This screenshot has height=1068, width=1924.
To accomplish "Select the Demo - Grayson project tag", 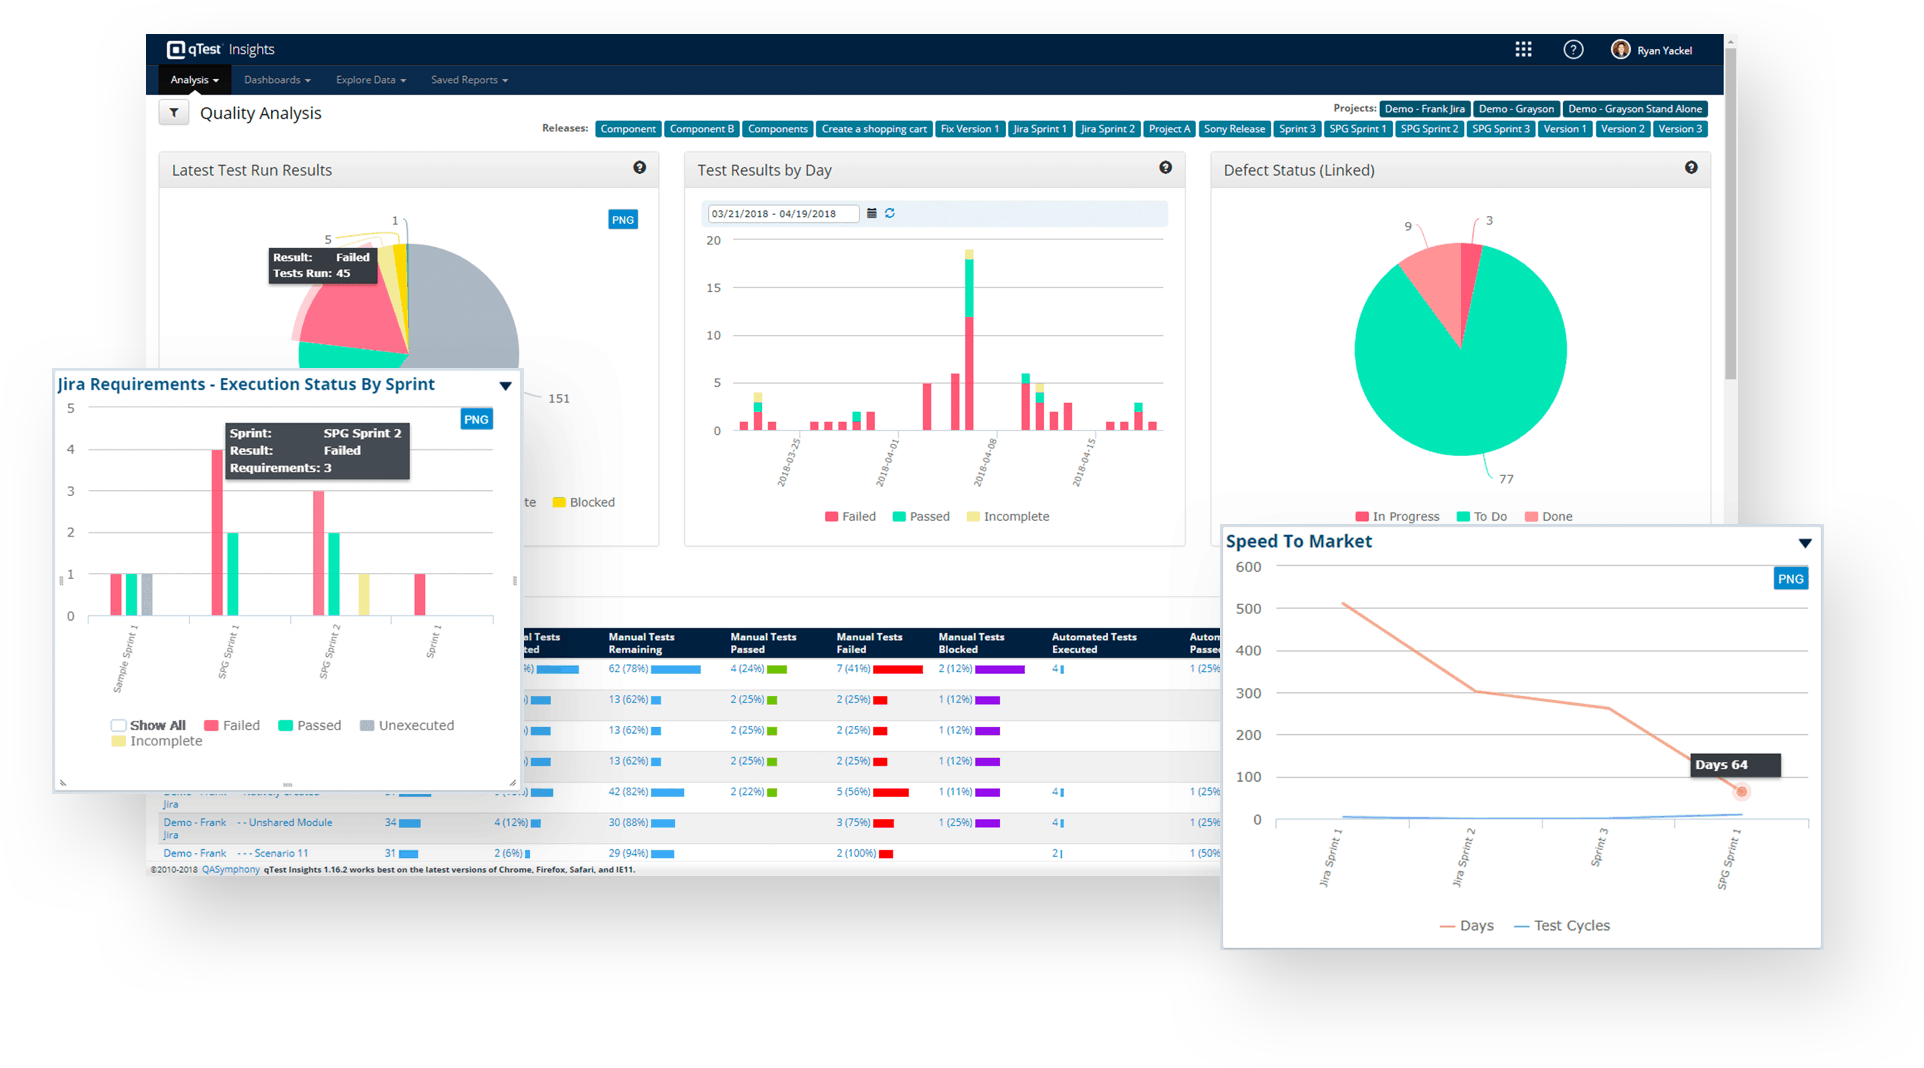I will 1516,109.
